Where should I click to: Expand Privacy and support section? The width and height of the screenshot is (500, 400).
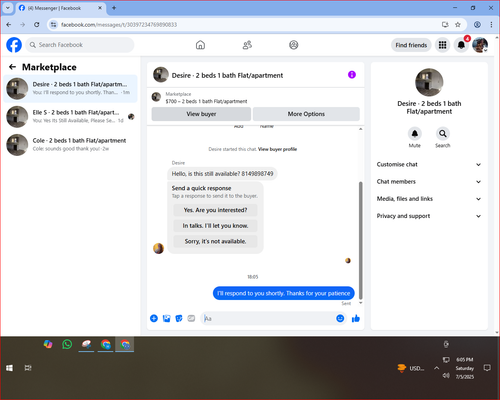click(x=429, y=216)
